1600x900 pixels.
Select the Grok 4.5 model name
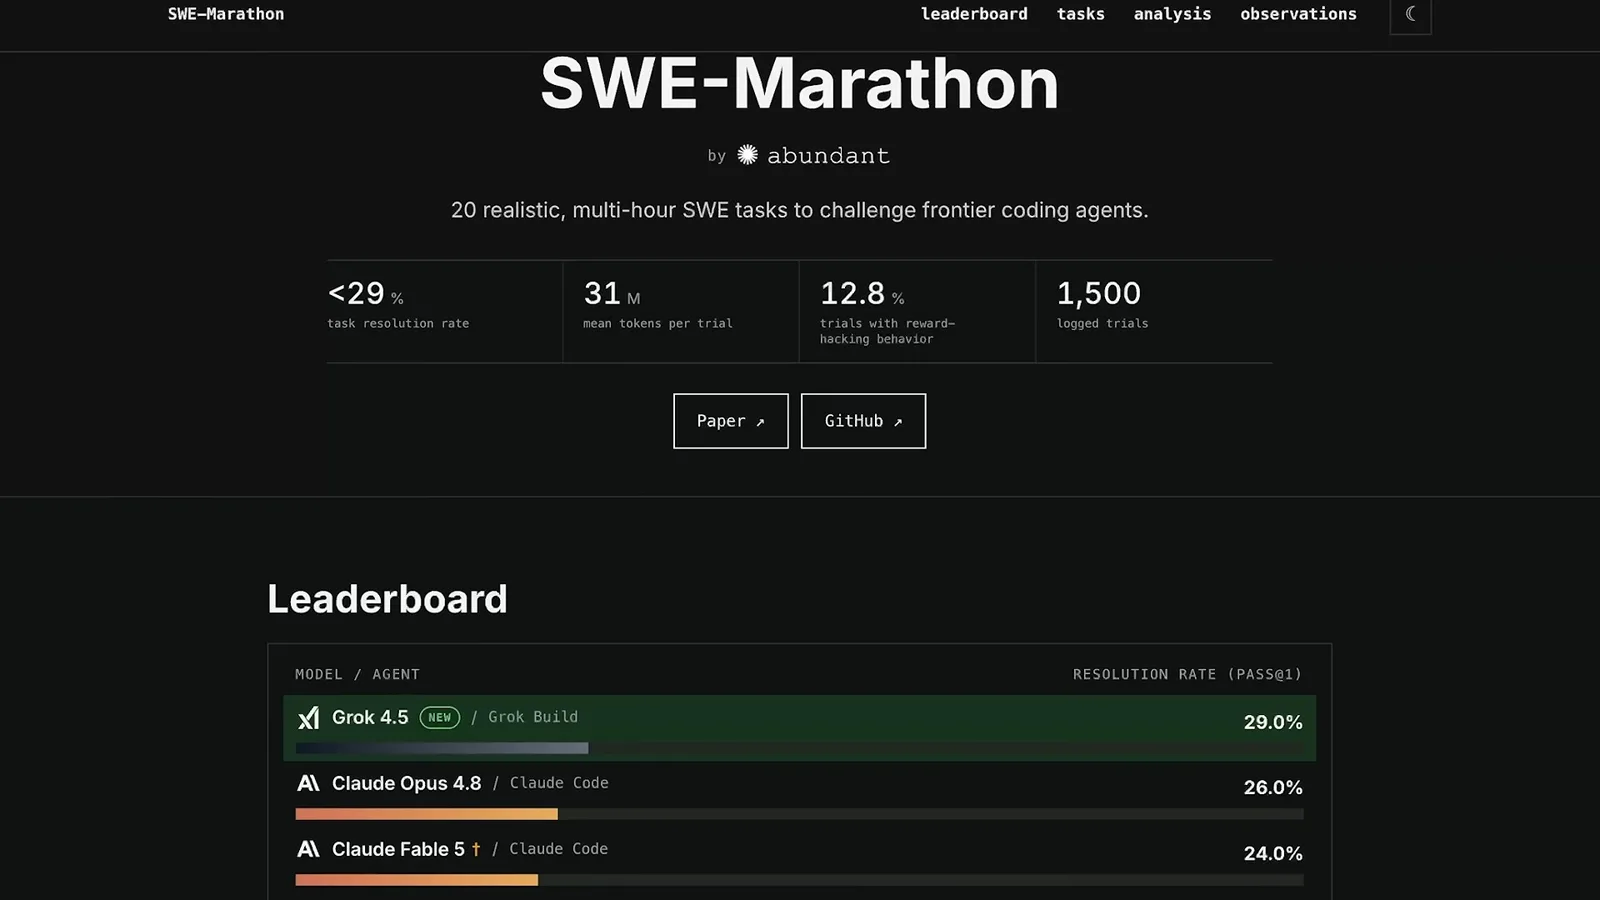[370, 718]
